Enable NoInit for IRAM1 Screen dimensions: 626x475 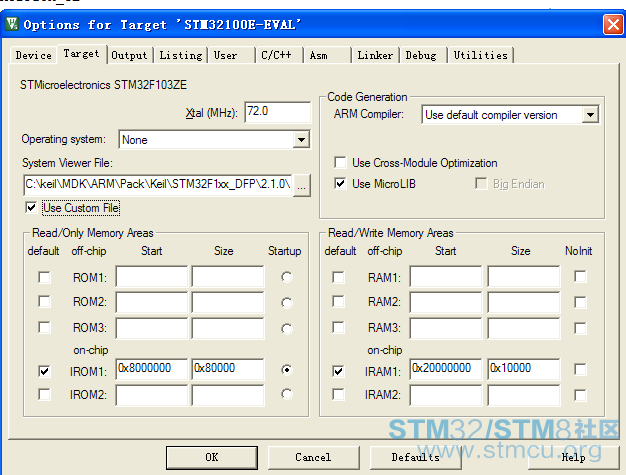click(580, 369)
